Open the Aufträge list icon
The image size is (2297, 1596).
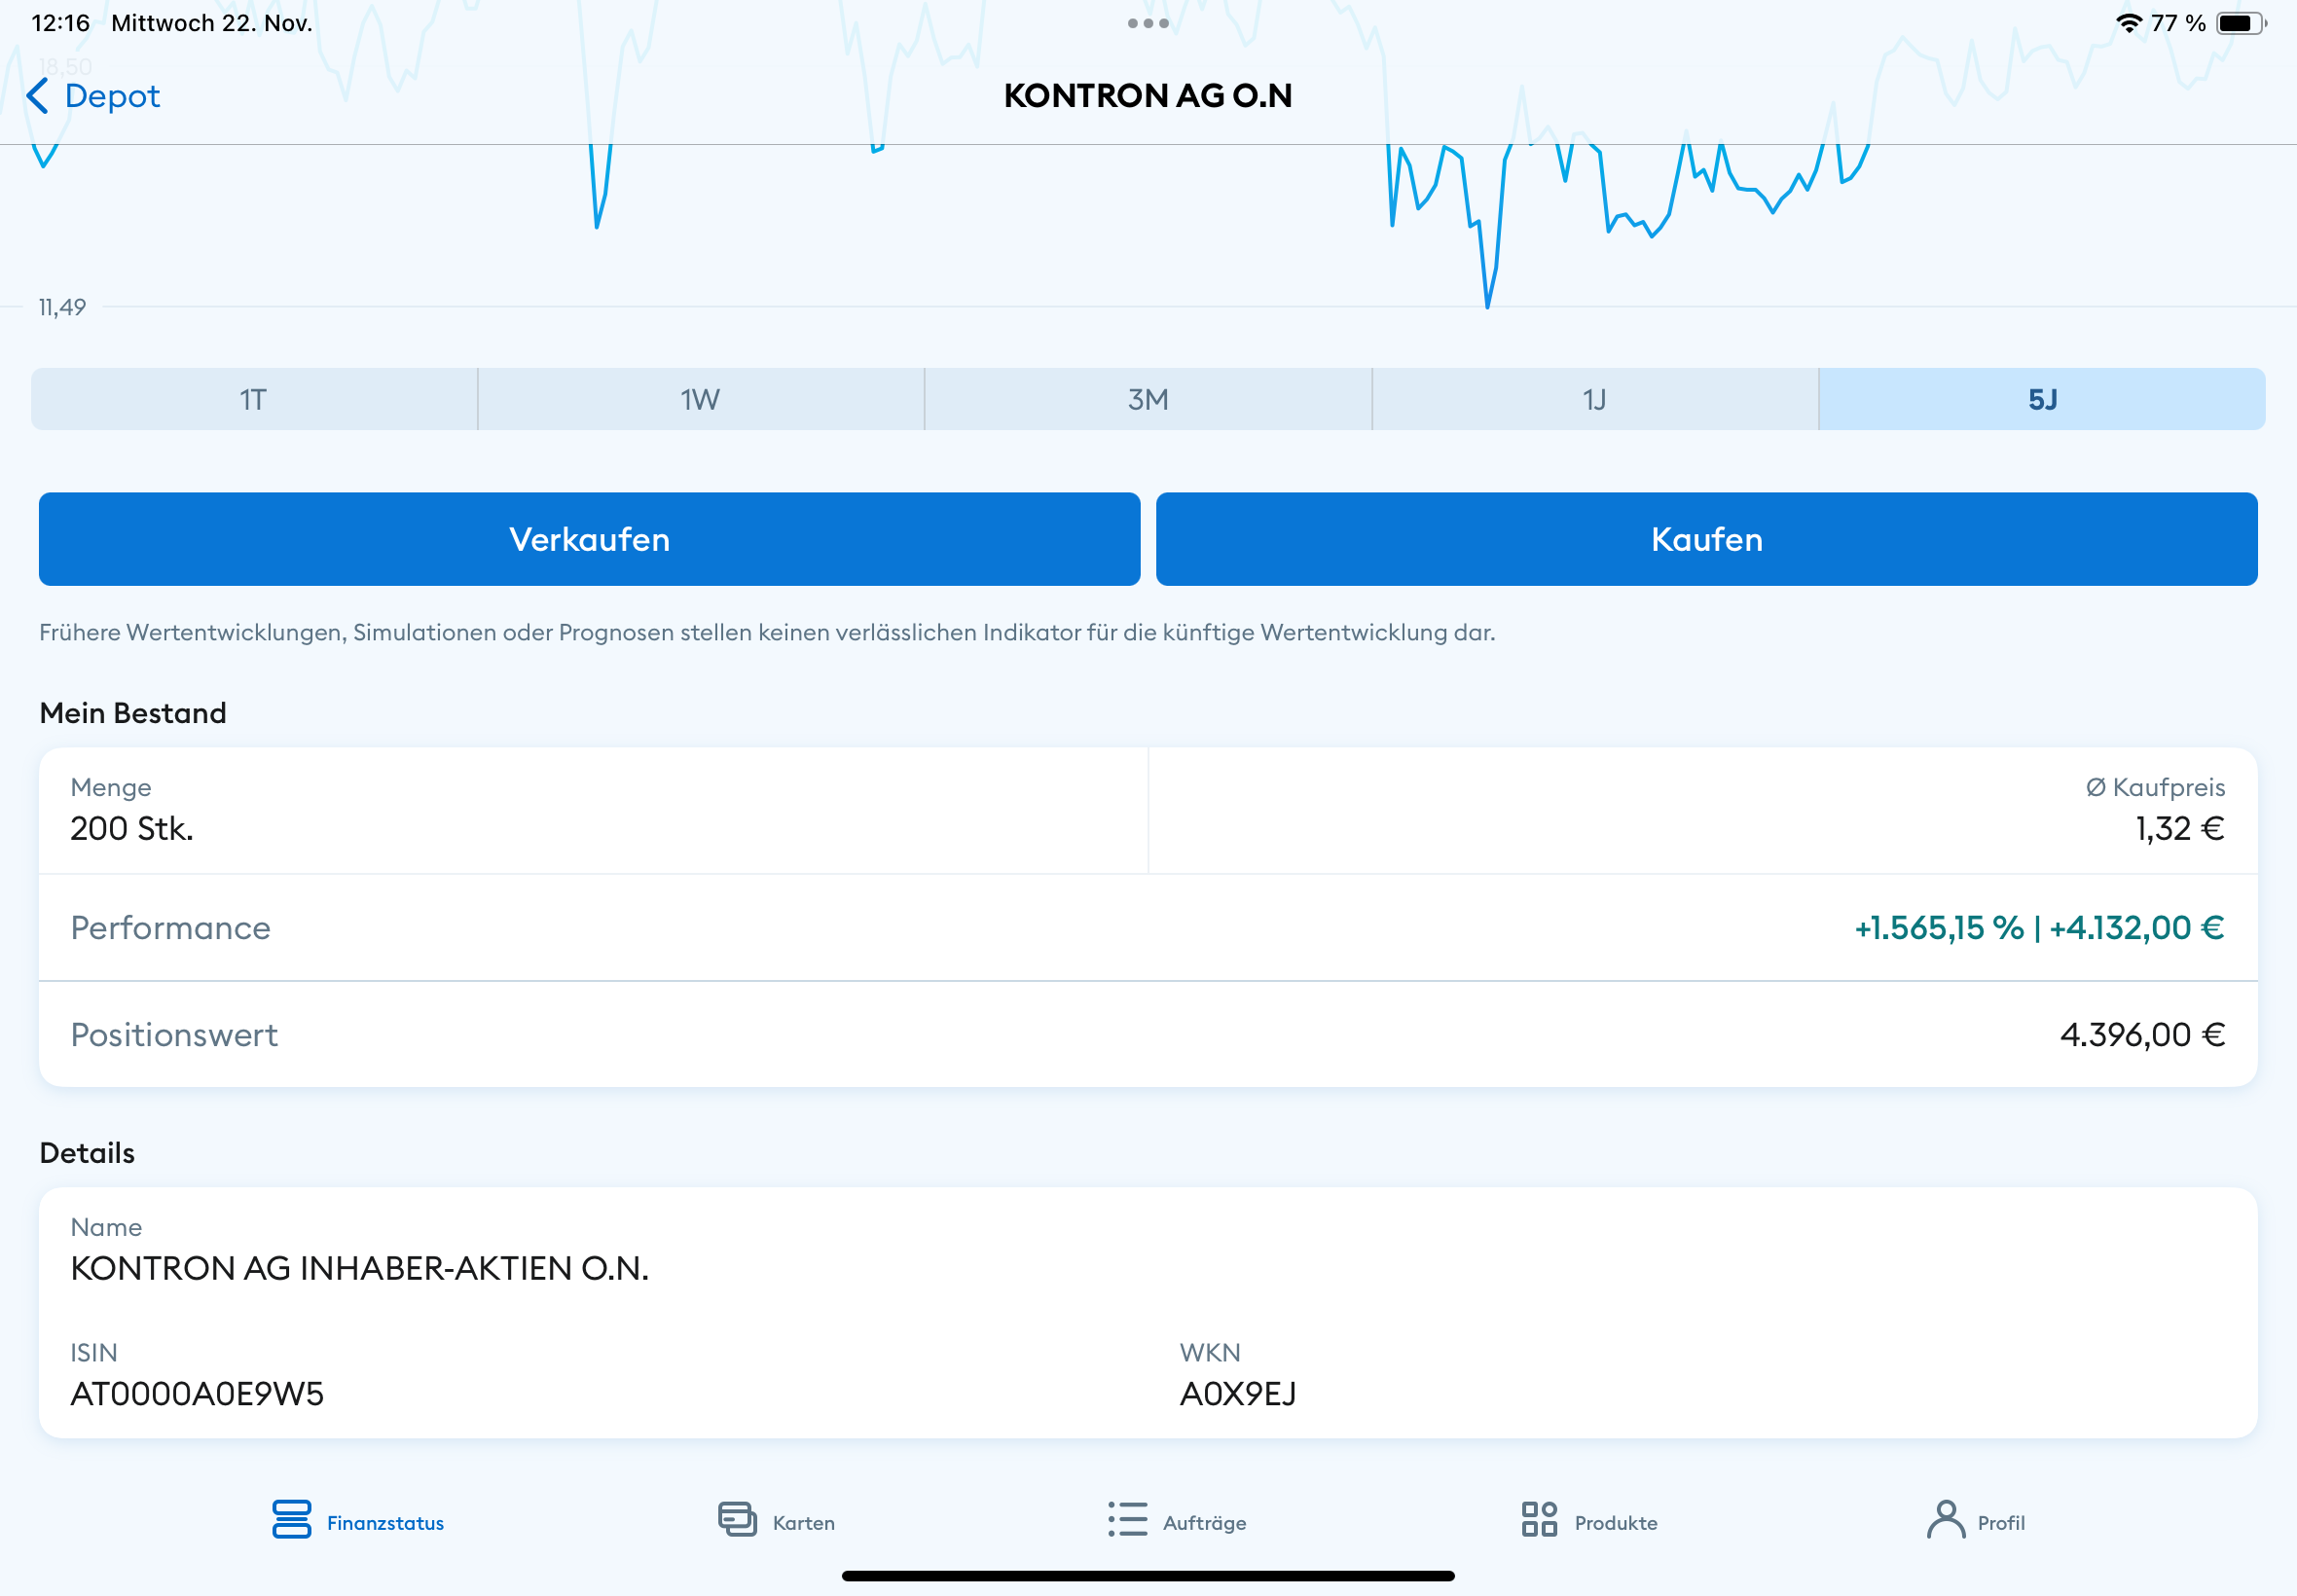1127,1519
